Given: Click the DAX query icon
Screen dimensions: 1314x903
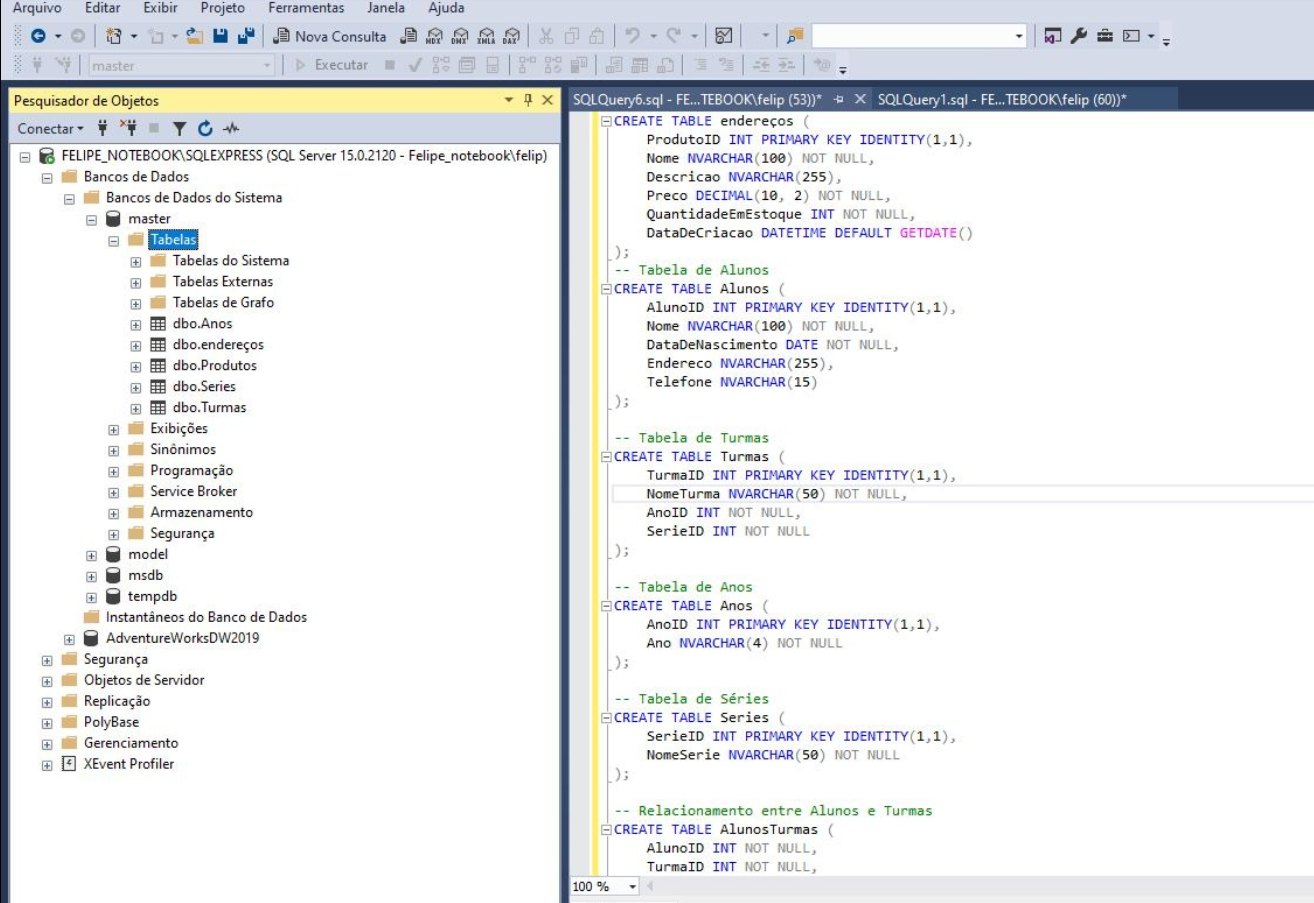Looking at the screenshot, I should click(x=511, y=37).
